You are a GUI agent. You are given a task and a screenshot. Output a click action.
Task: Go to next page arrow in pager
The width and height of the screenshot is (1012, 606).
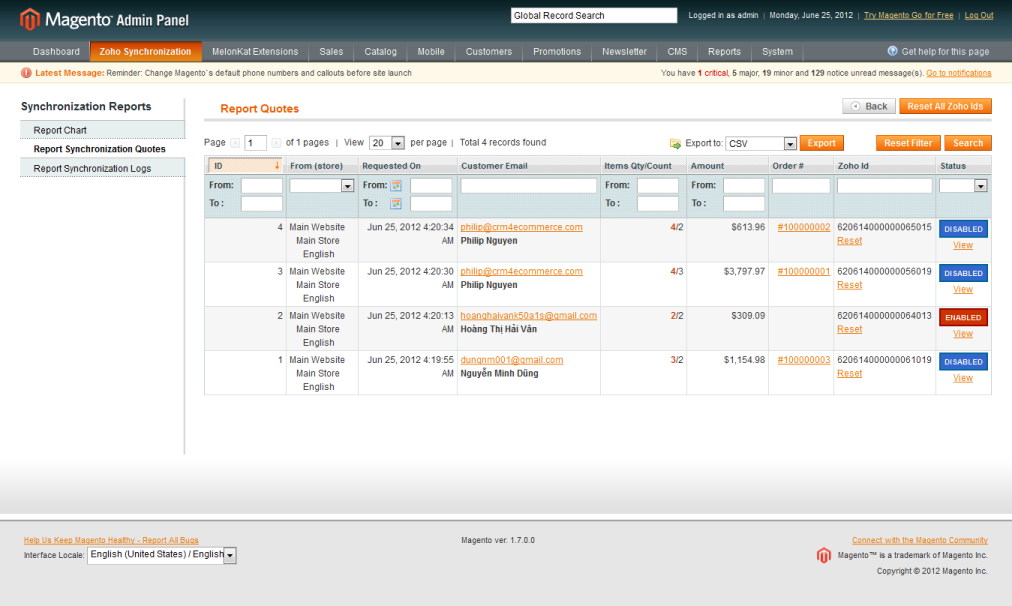276,143
